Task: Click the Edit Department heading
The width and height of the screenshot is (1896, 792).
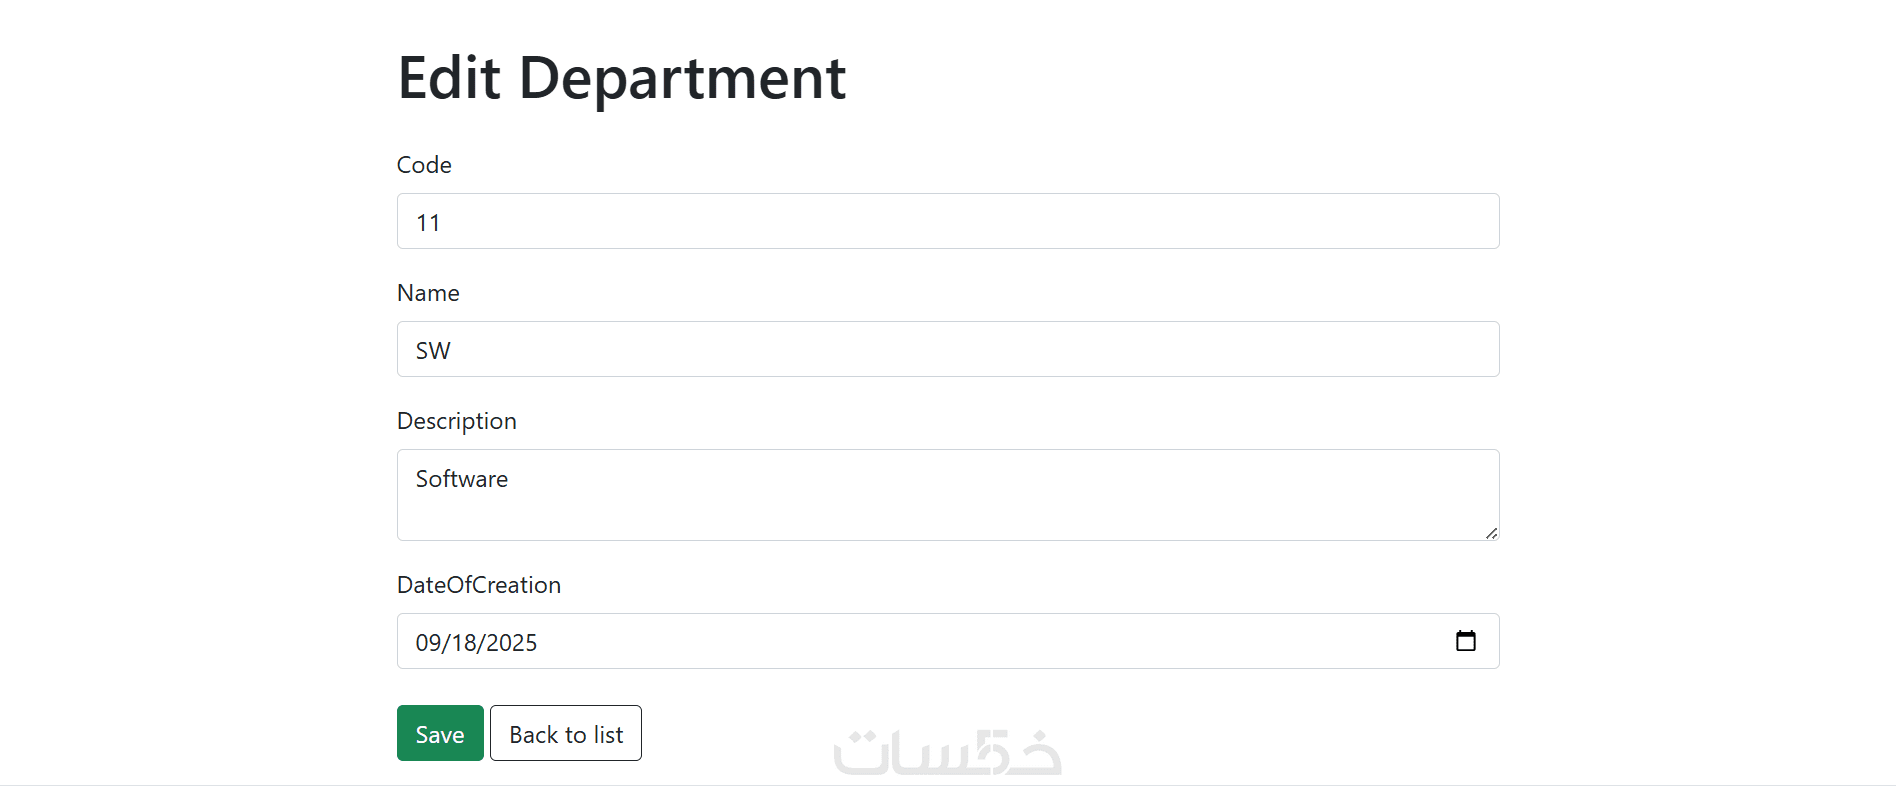Action: [621, 78]
